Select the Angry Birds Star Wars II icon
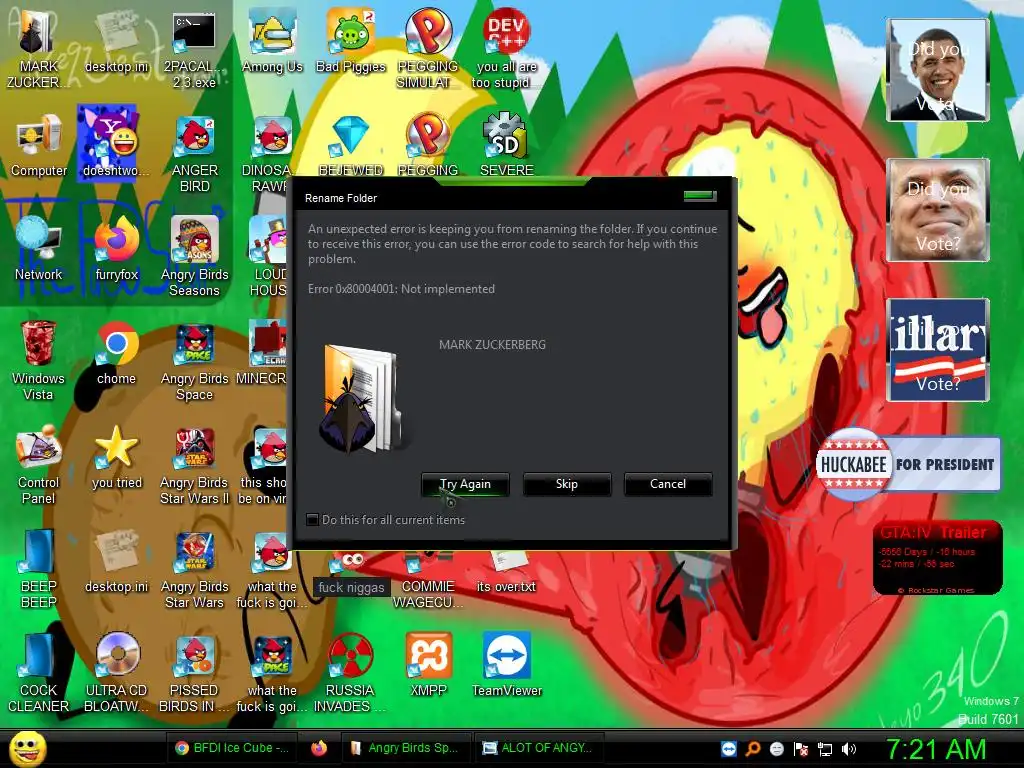The height and width of the screenshot is (768, 1024). pos(194,466)
